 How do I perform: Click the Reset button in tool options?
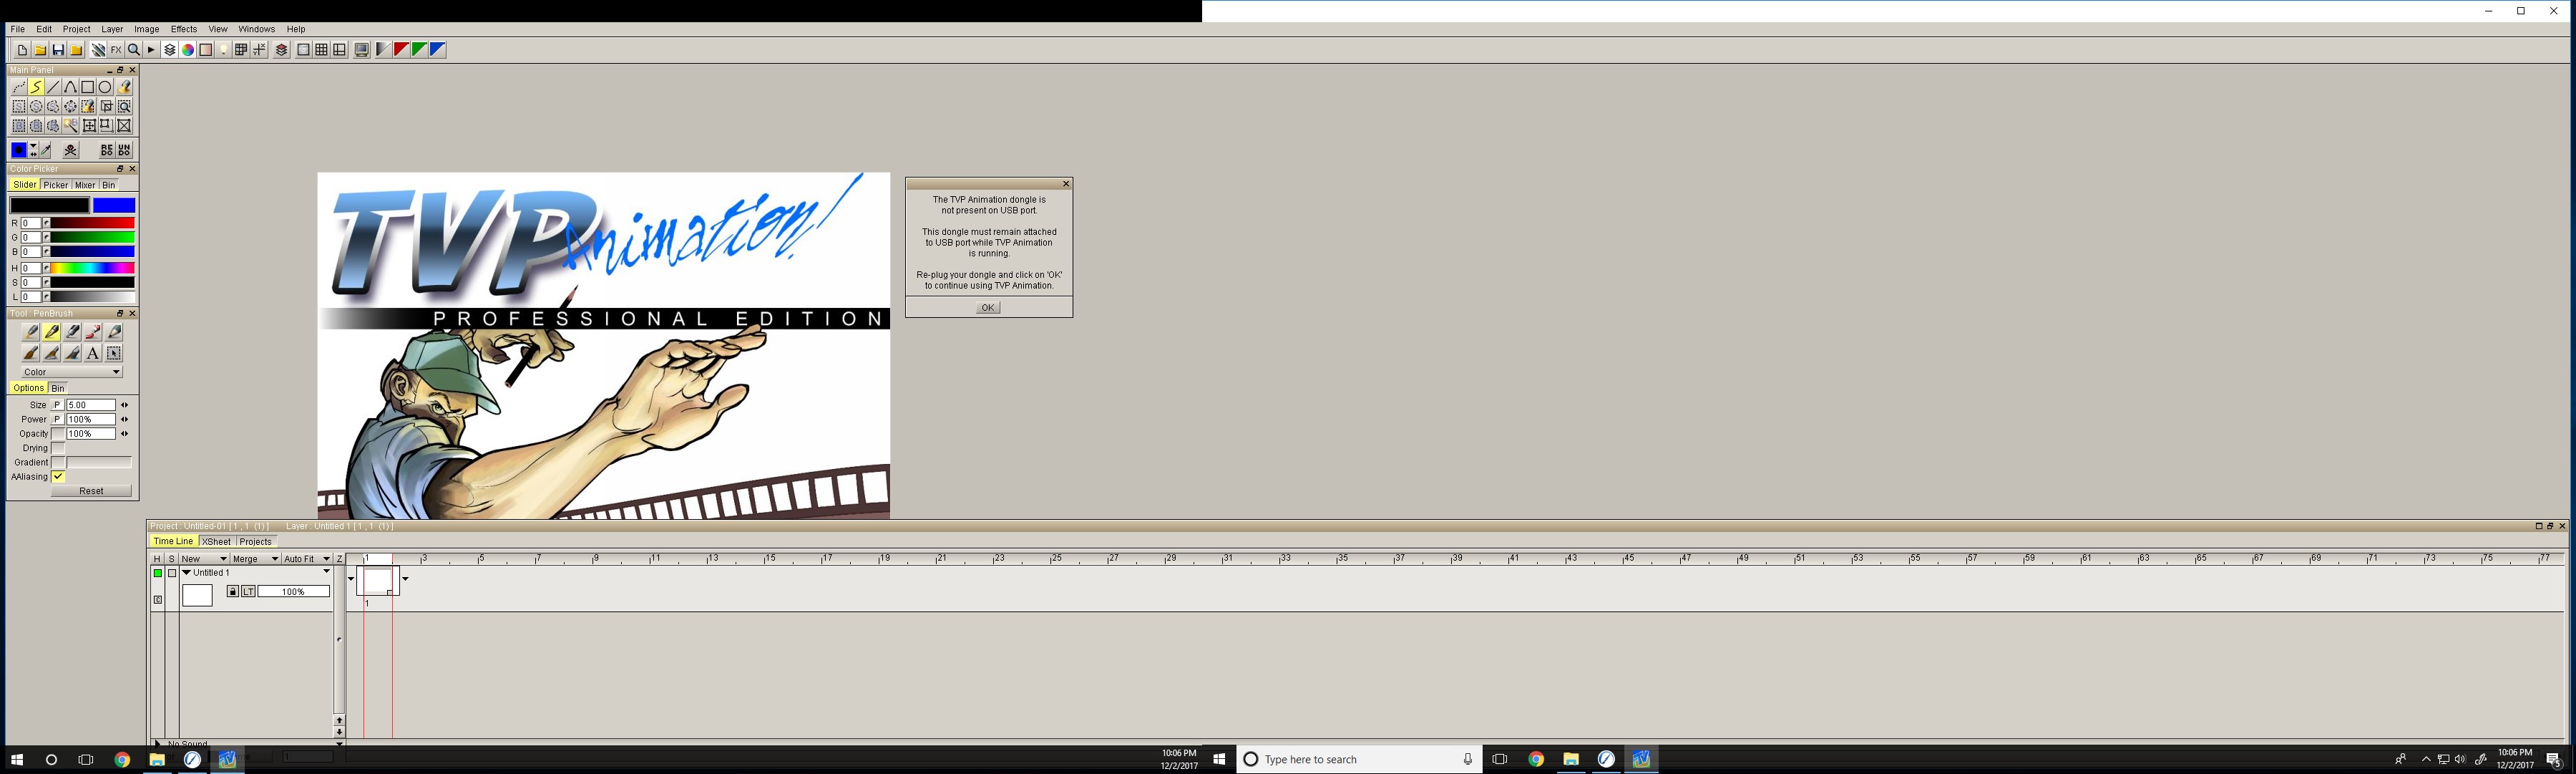[91, 491]
